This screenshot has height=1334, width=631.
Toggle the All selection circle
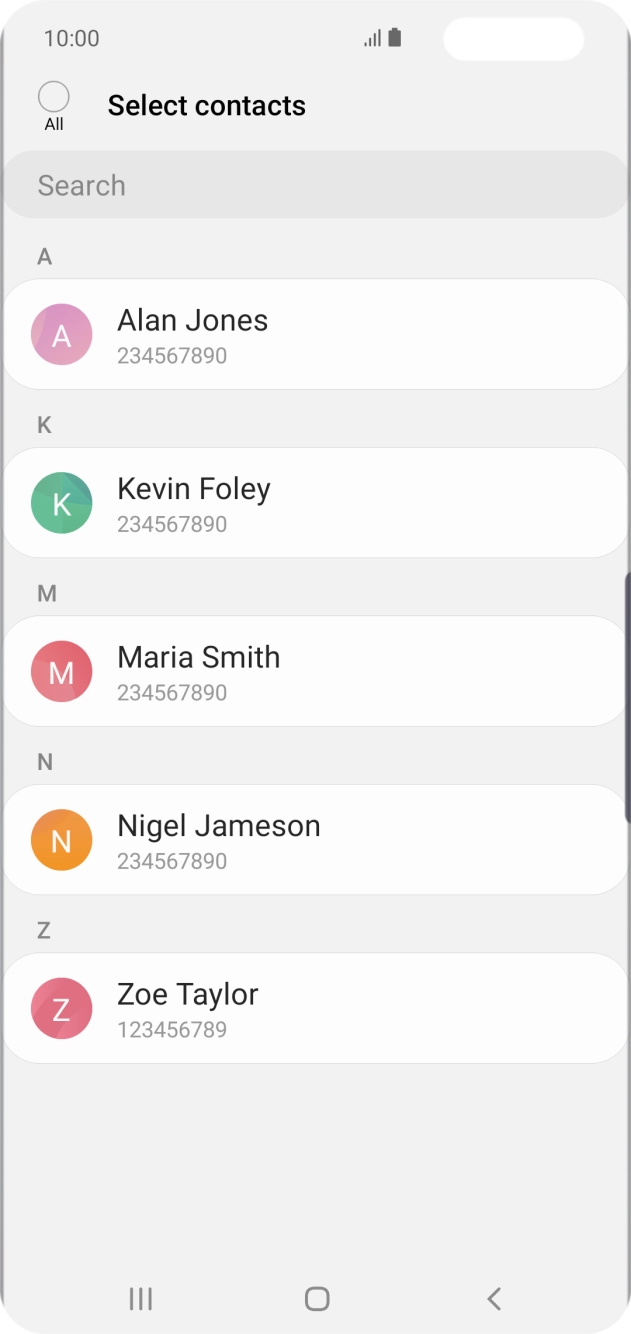(x=54, y=97)
